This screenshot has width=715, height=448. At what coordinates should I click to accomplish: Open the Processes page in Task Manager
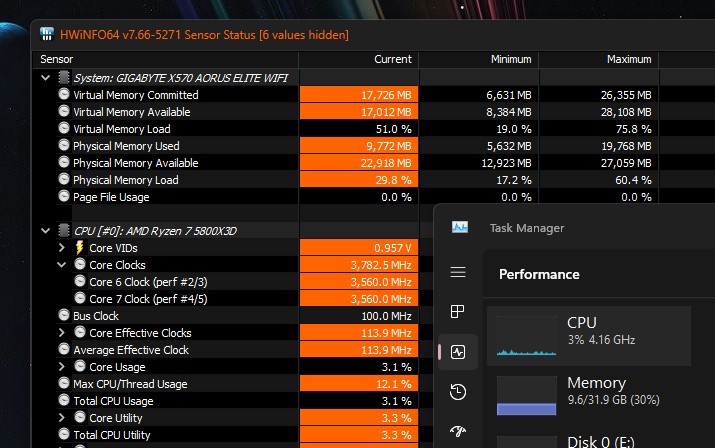[x=457, y=312]
